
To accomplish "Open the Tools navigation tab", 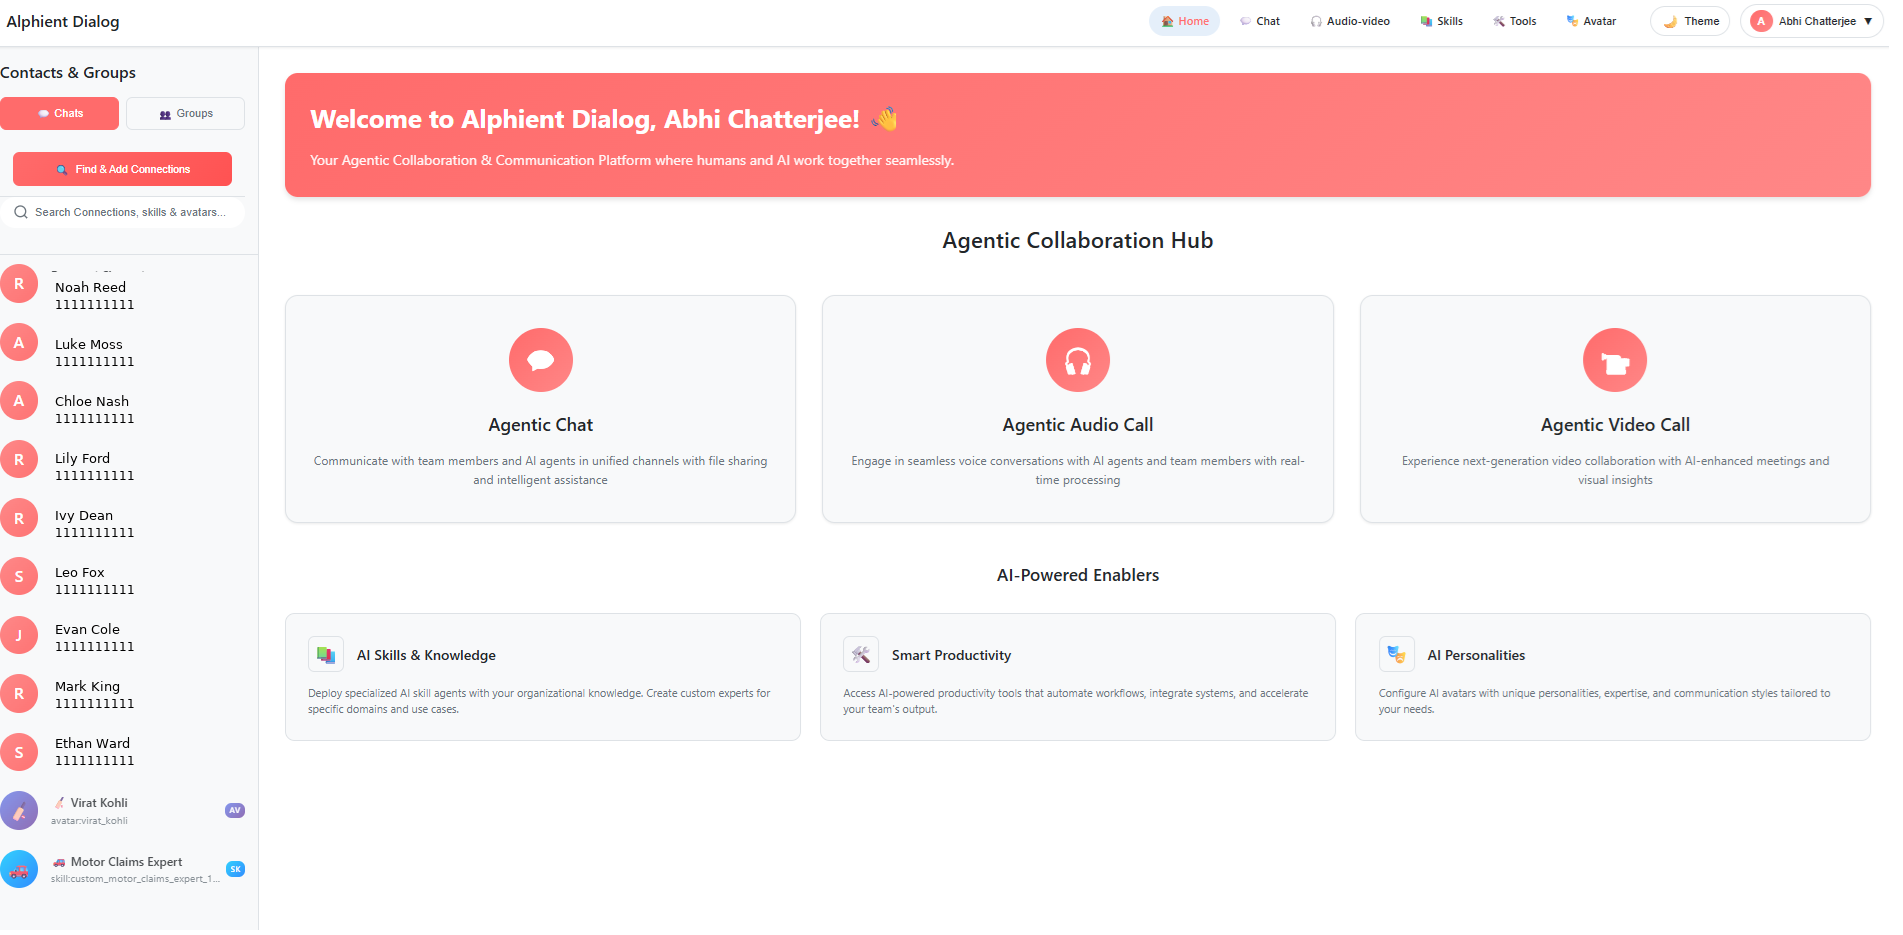I will [x=1514, y=21].
